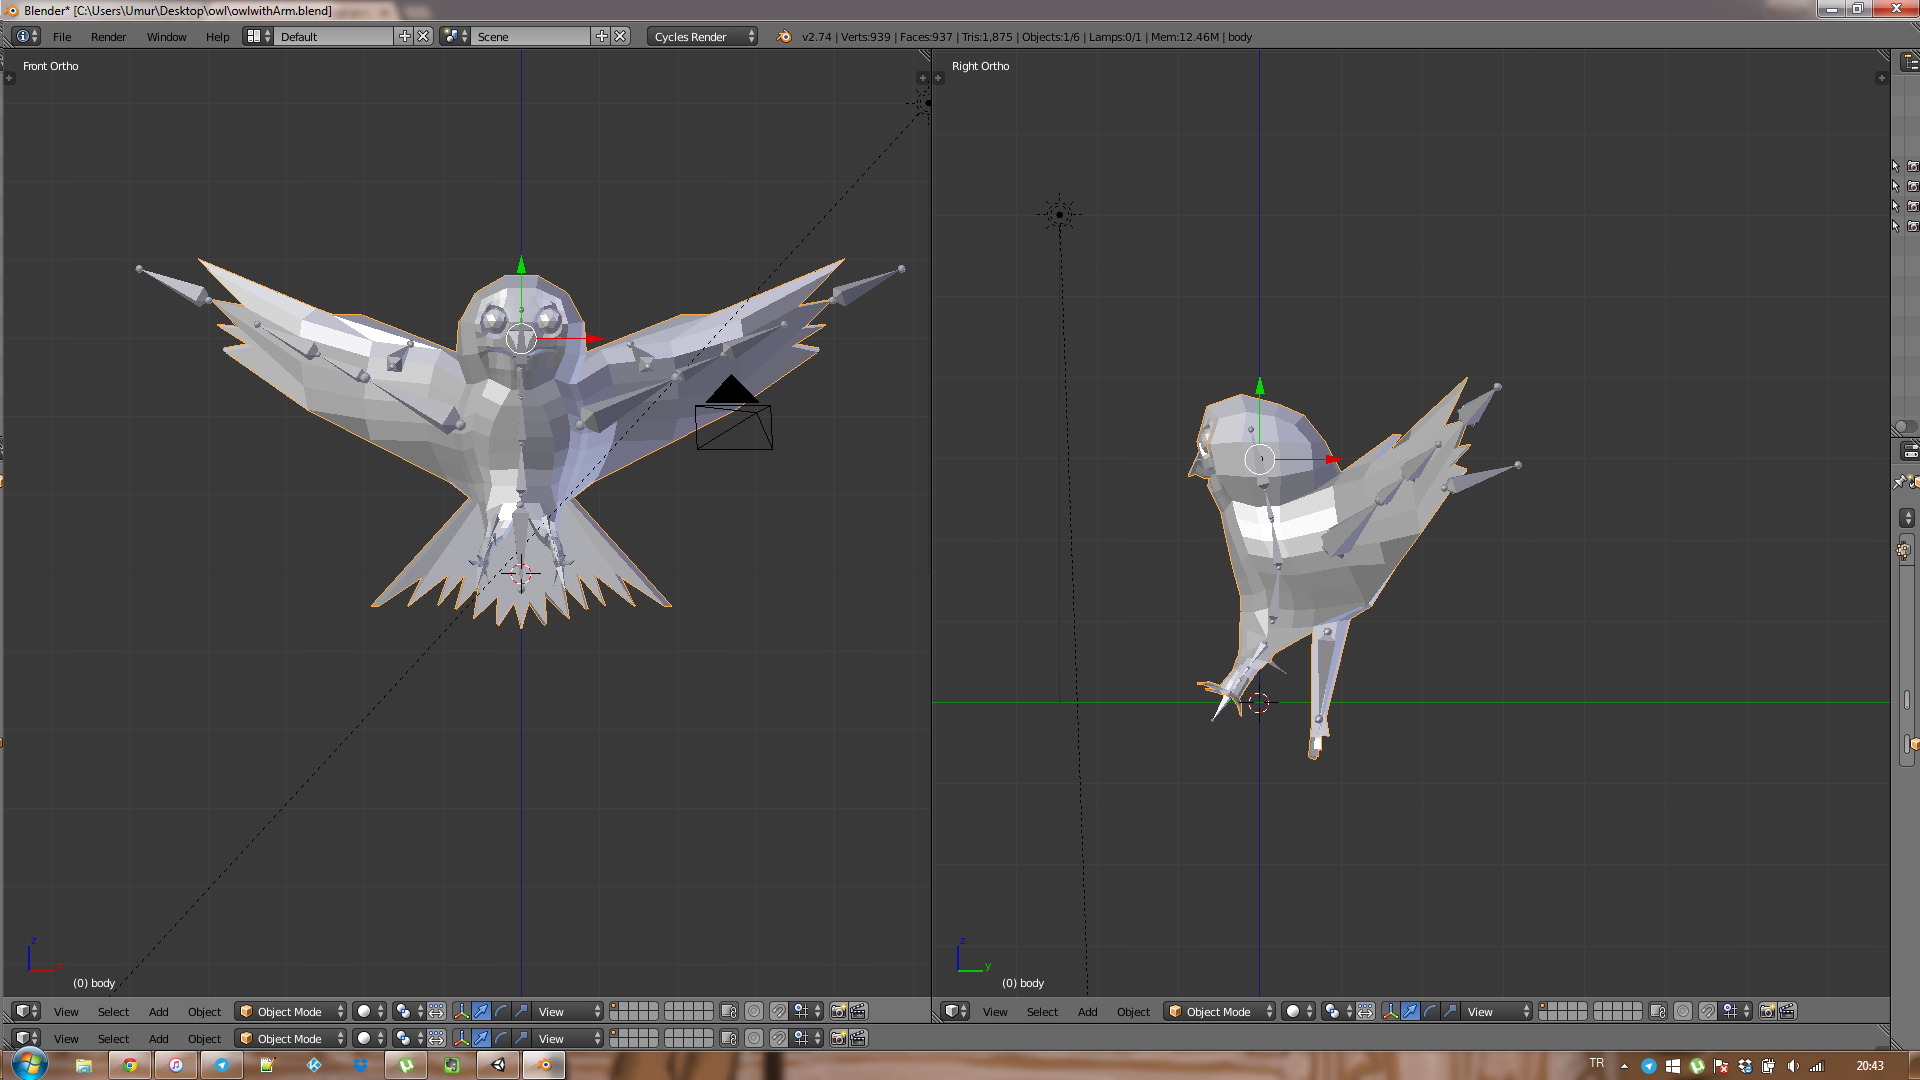Open transform orientation View dropdown, Right Ortho header

tap(1498, 1011)
